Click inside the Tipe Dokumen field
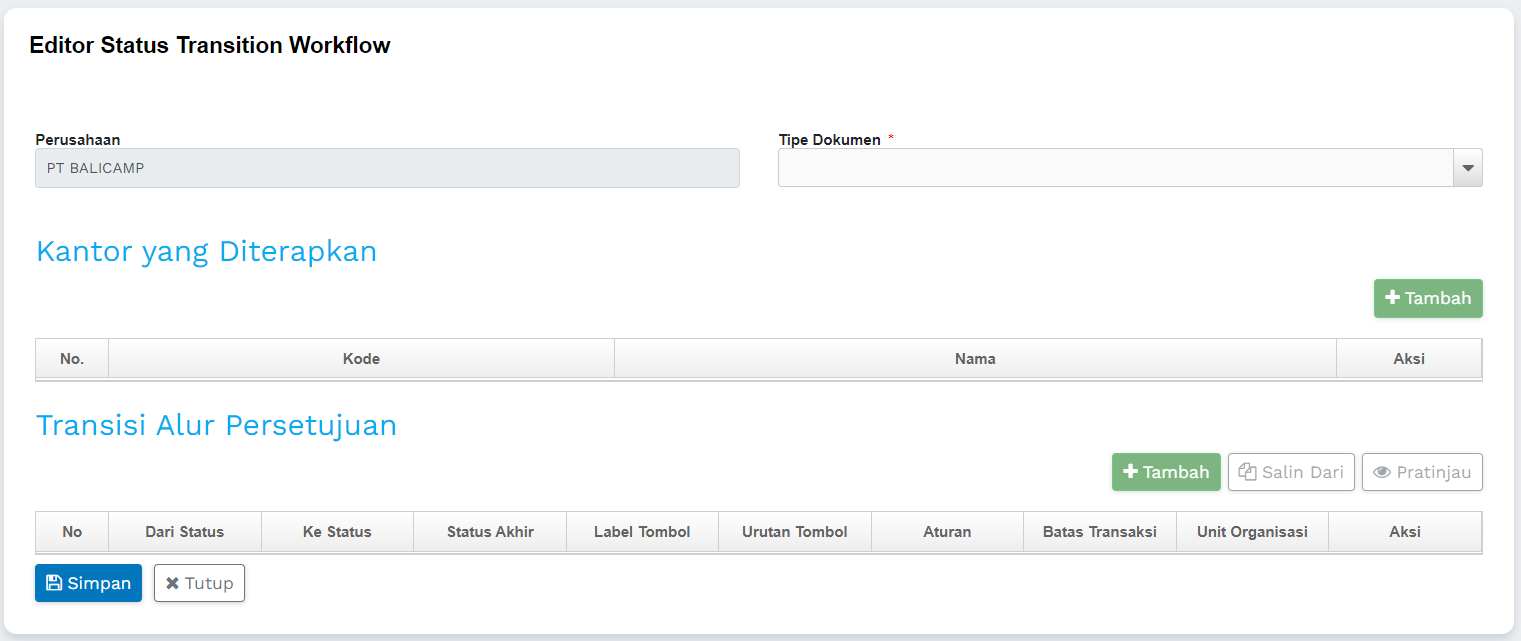1521x641 pixels. [1115, 168]
